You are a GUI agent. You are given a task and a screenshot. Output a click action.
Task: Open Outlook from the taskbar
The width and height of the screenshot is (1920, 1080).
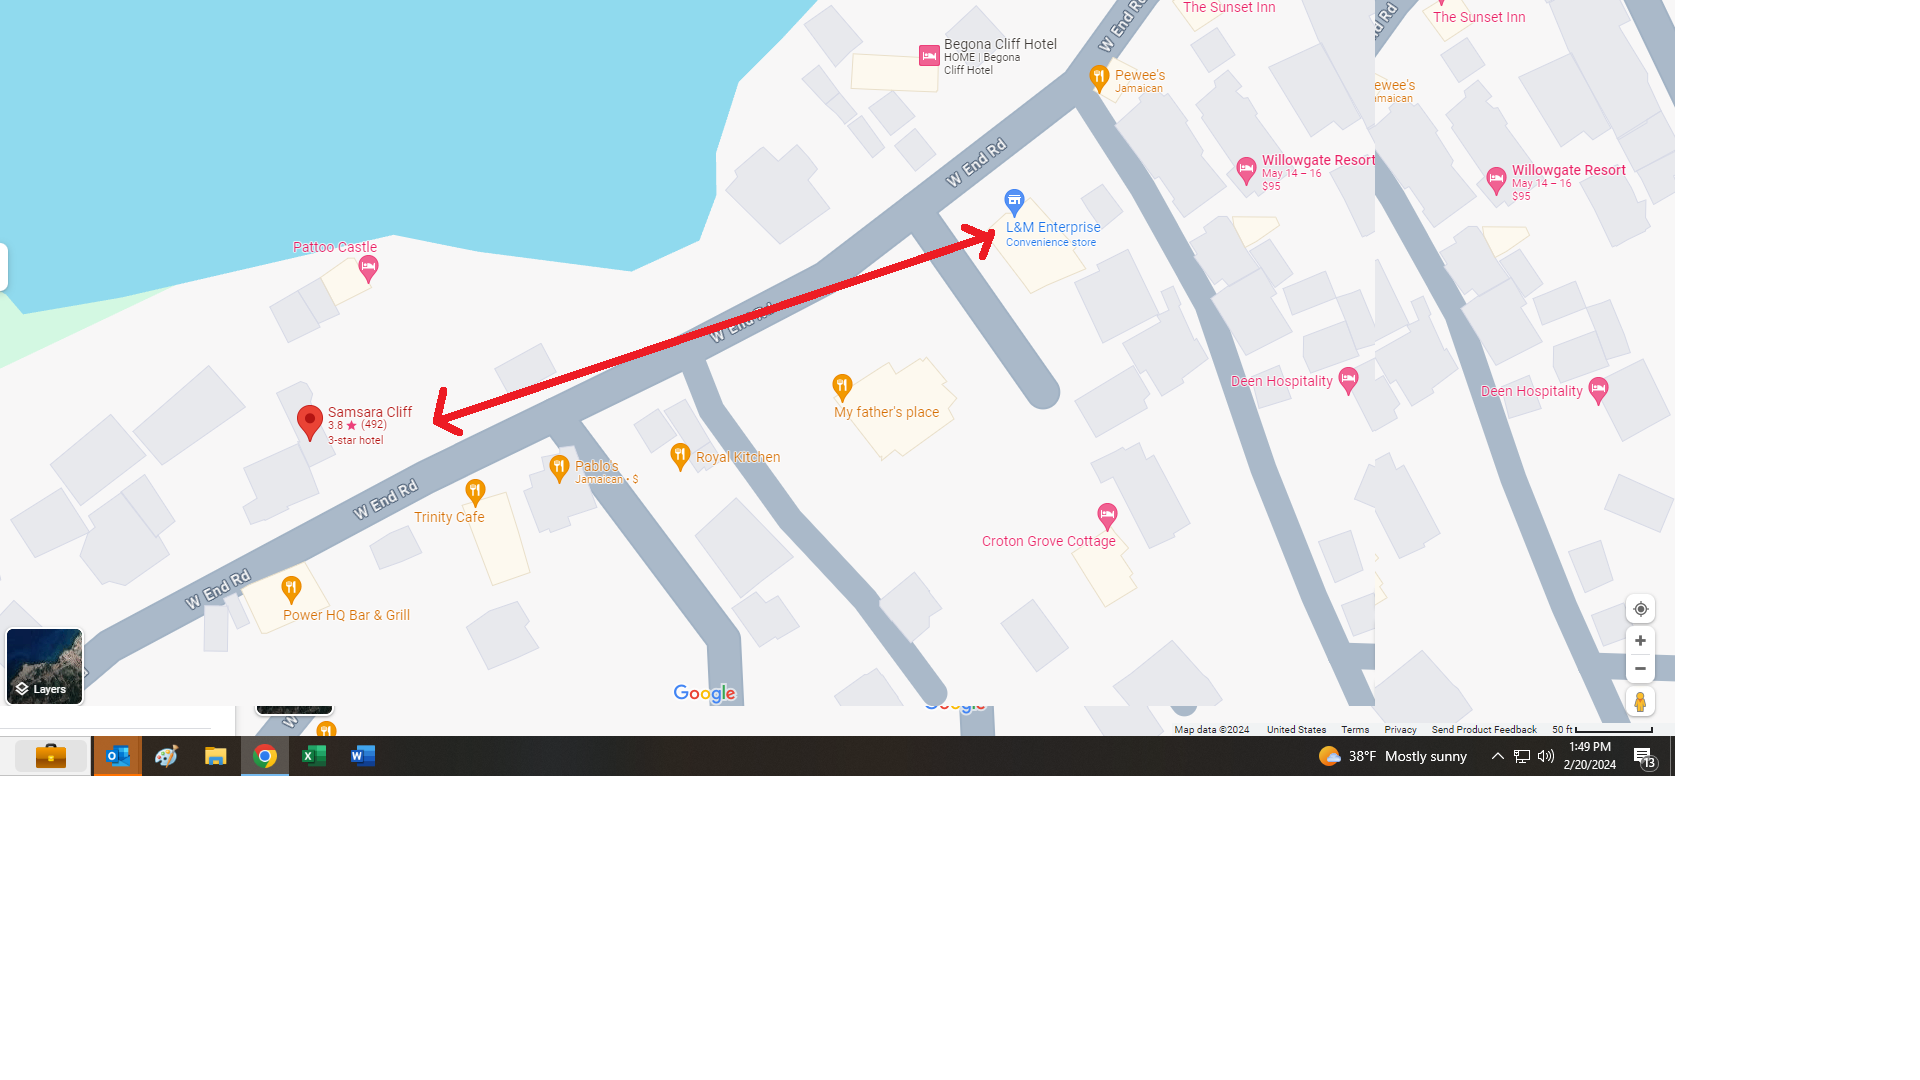(x=117, y=756)
